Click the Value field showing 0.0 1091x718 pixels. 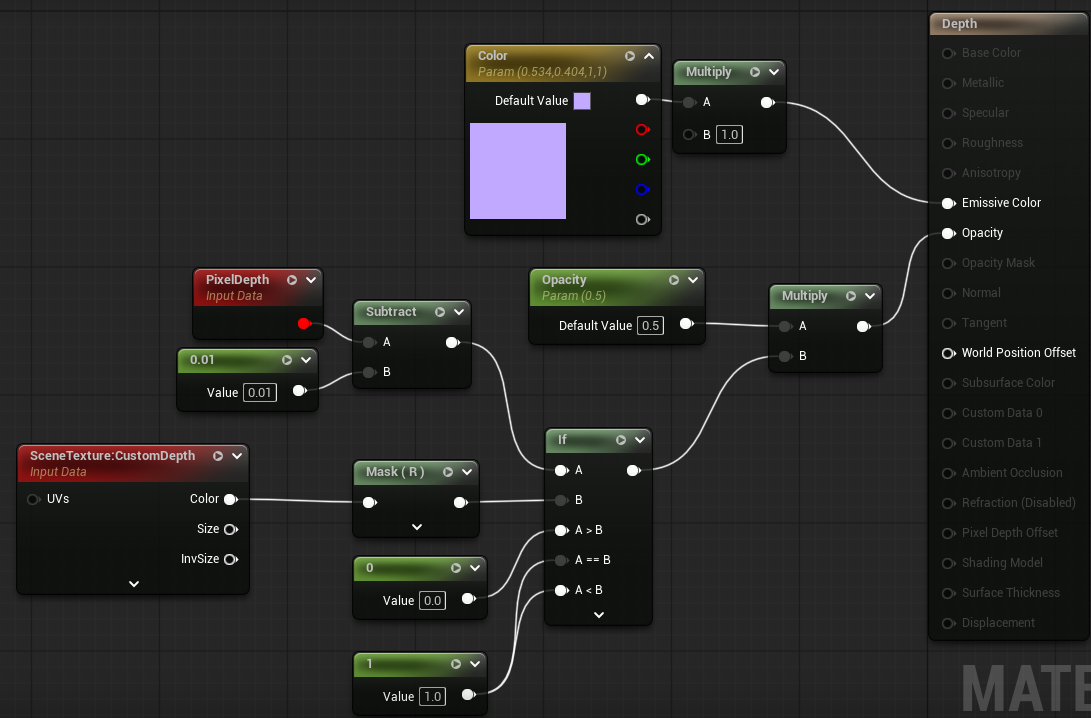(432, 600)
